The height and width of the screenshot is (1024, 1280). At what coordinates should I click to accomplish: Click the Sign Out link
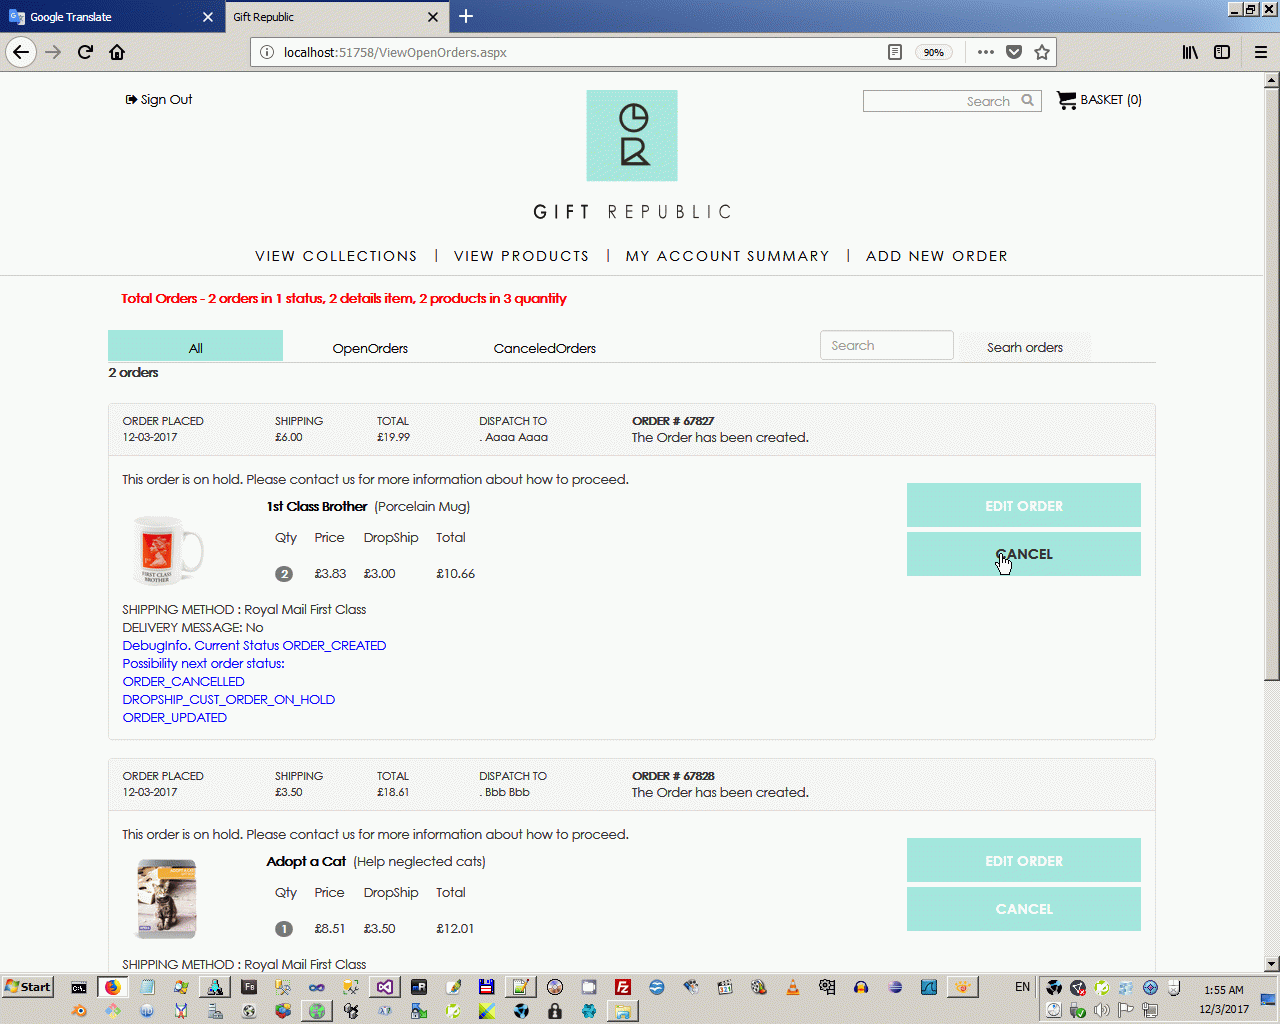tap(159, 99)
